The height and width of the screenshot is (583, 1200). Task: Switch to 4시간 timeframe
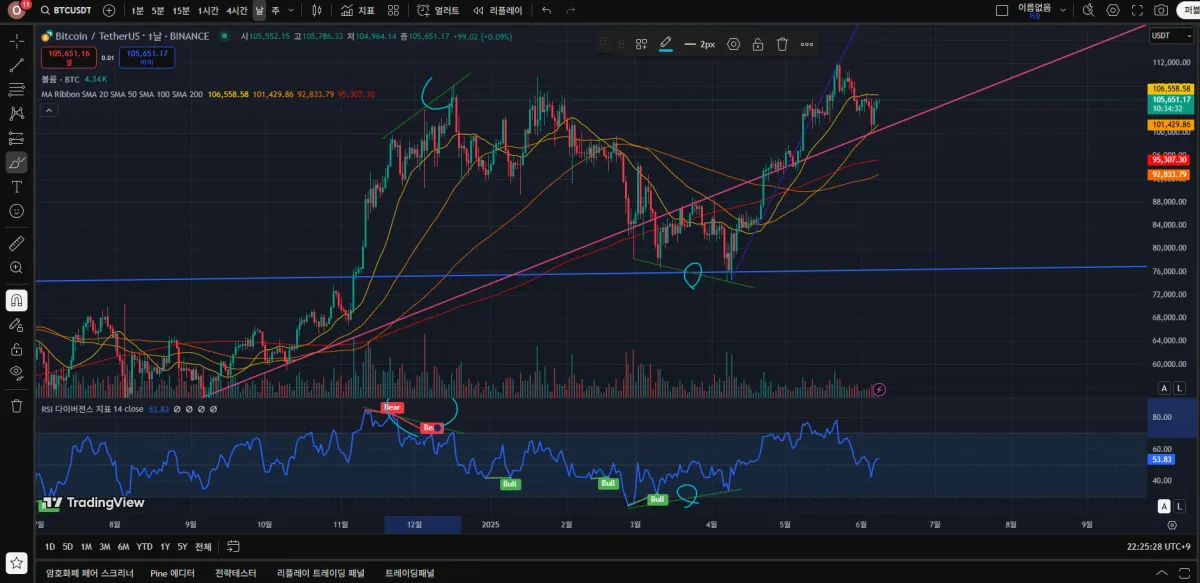point(237,10)
